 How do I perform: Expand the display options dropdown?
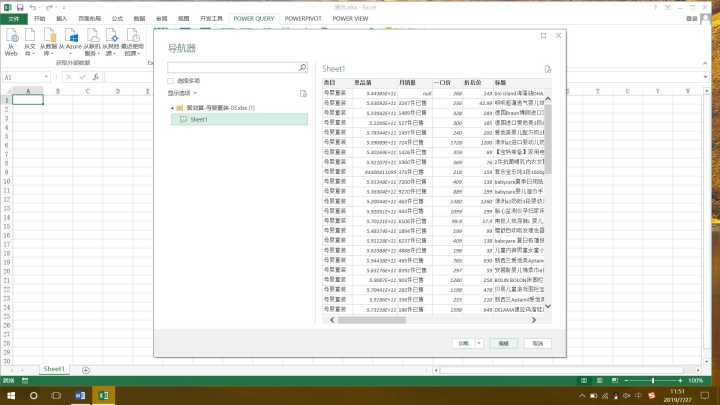coord(184,93)
